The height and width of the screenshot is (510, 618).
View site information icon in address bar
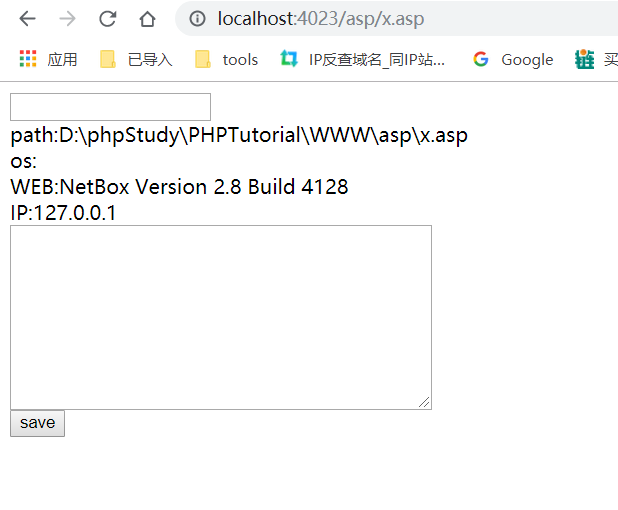(197, 19)
